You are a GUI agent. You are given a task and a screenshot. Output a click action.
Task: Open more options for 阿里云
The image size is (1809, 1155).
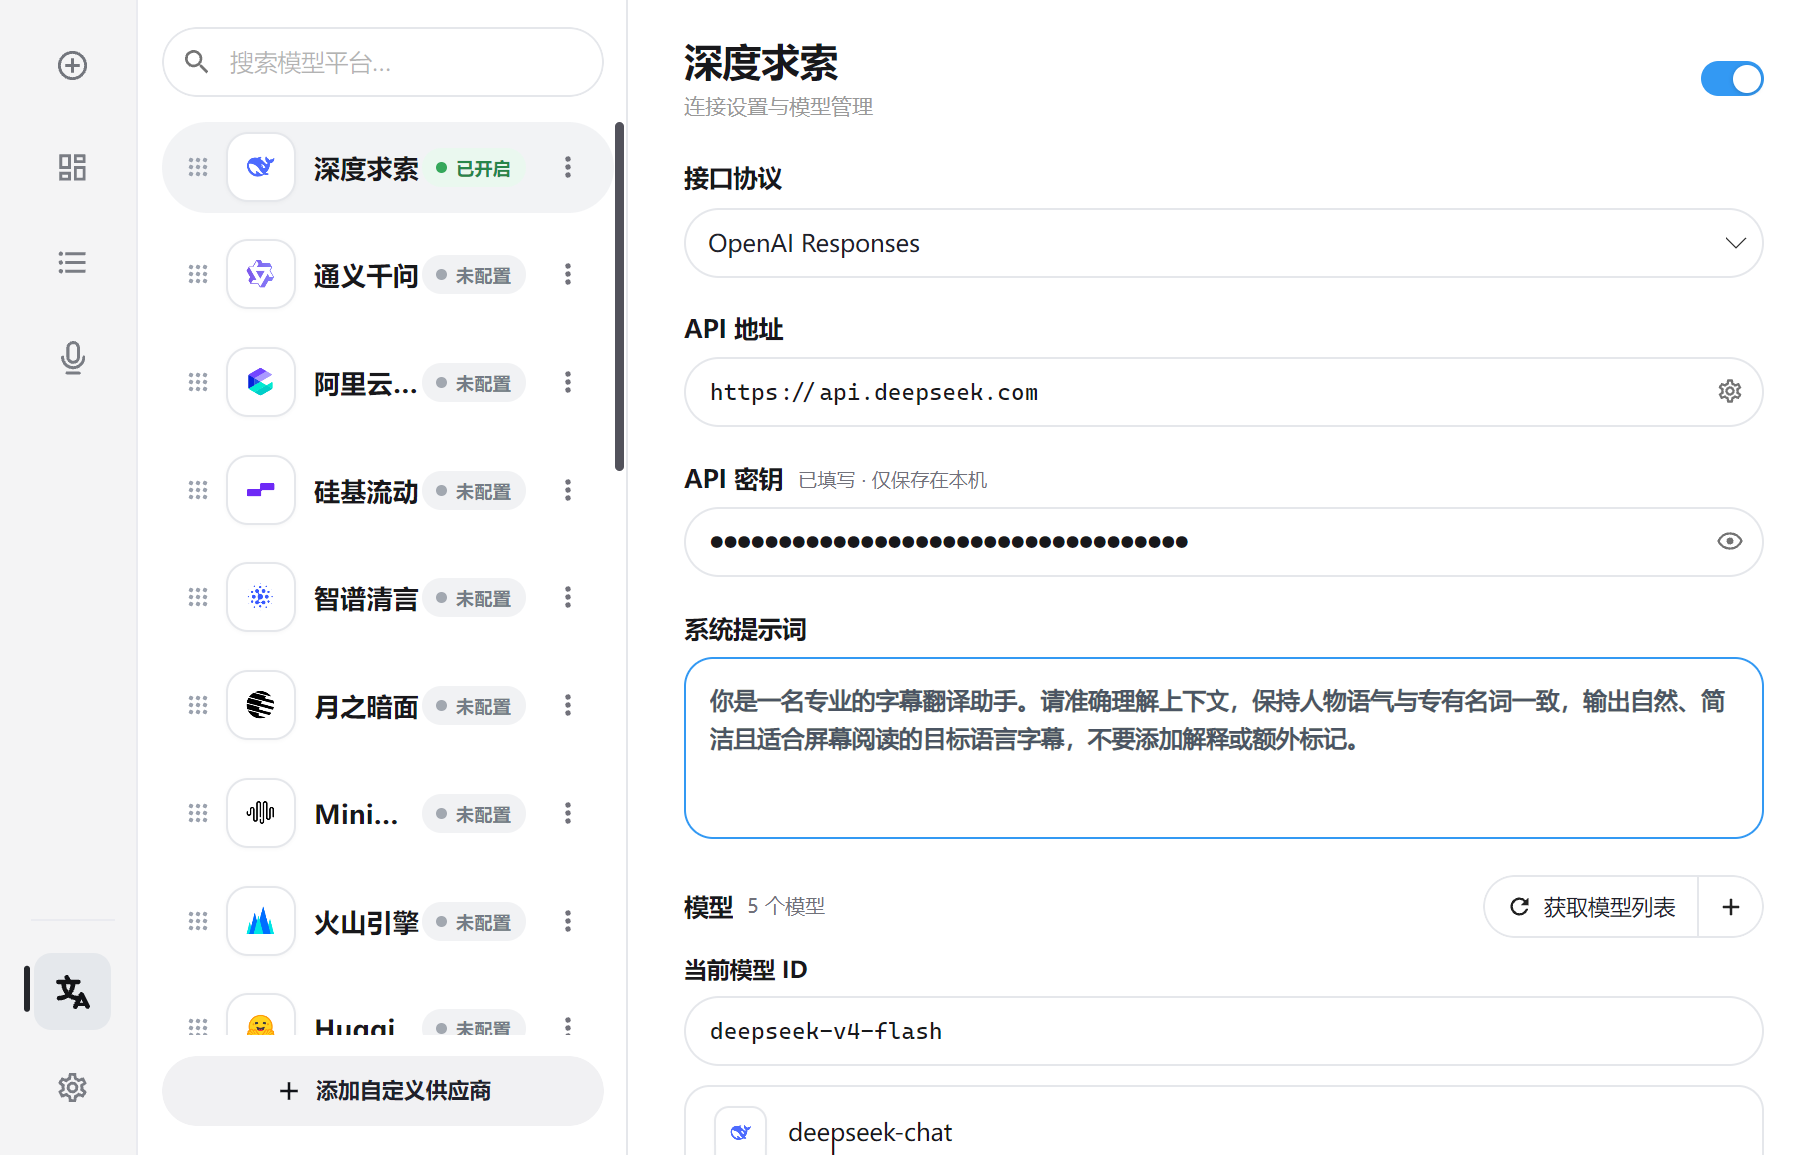568,382
